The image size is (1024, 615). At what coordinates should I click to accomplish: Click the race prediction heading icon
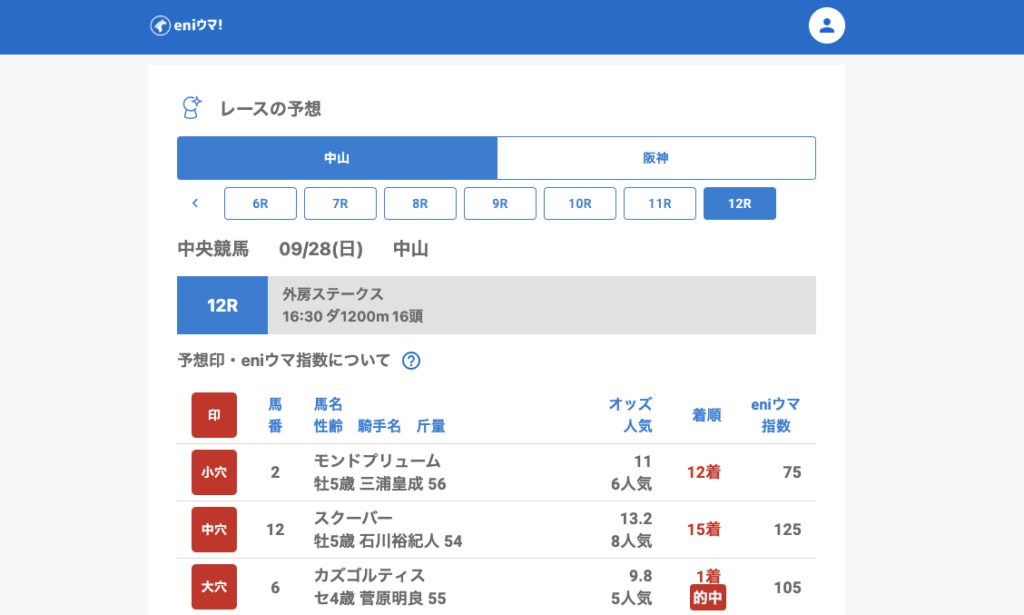(191, 108)
